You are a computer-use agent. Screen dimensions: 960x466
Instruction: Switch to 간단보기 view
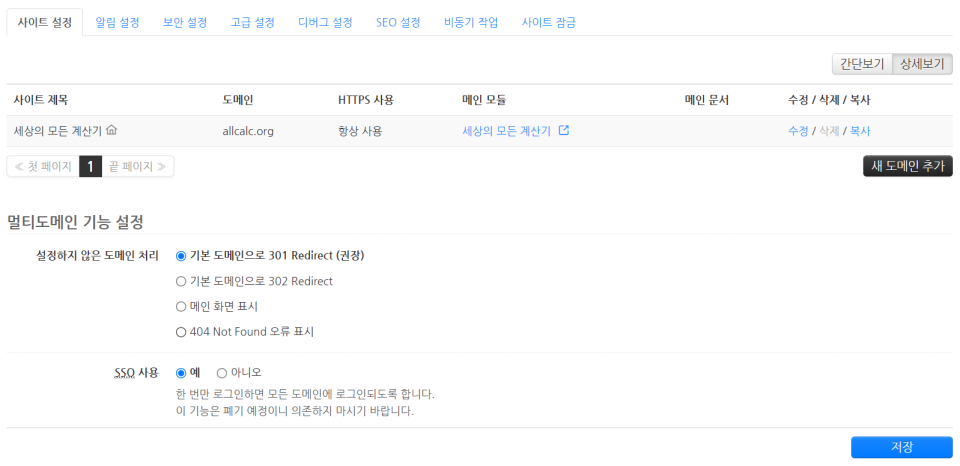[861, 64]
